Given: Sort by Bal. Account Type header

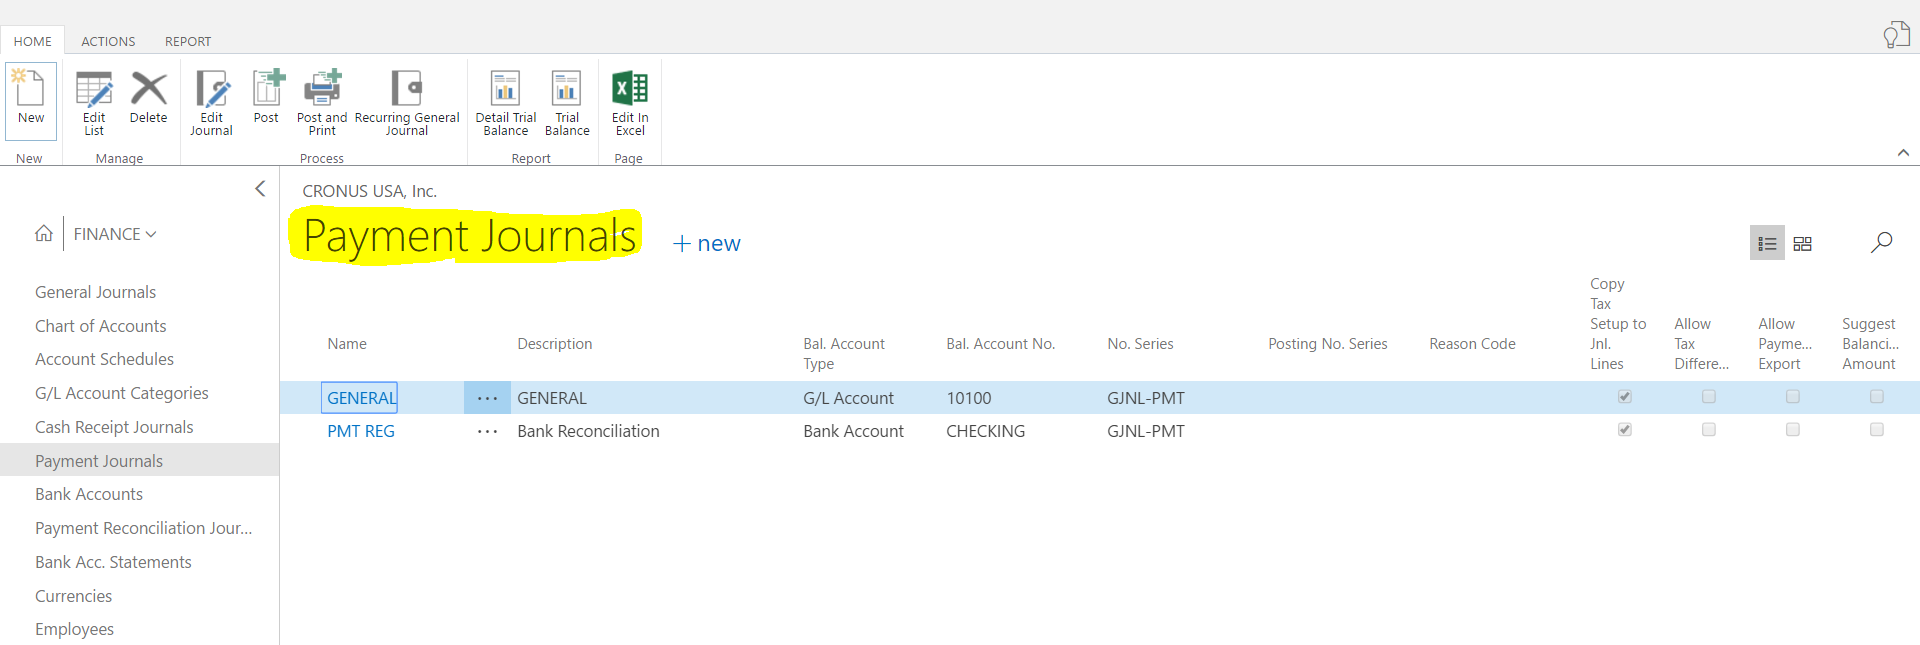Looking at the screenshot, I should pyautogui.click(x=844, y=354).
